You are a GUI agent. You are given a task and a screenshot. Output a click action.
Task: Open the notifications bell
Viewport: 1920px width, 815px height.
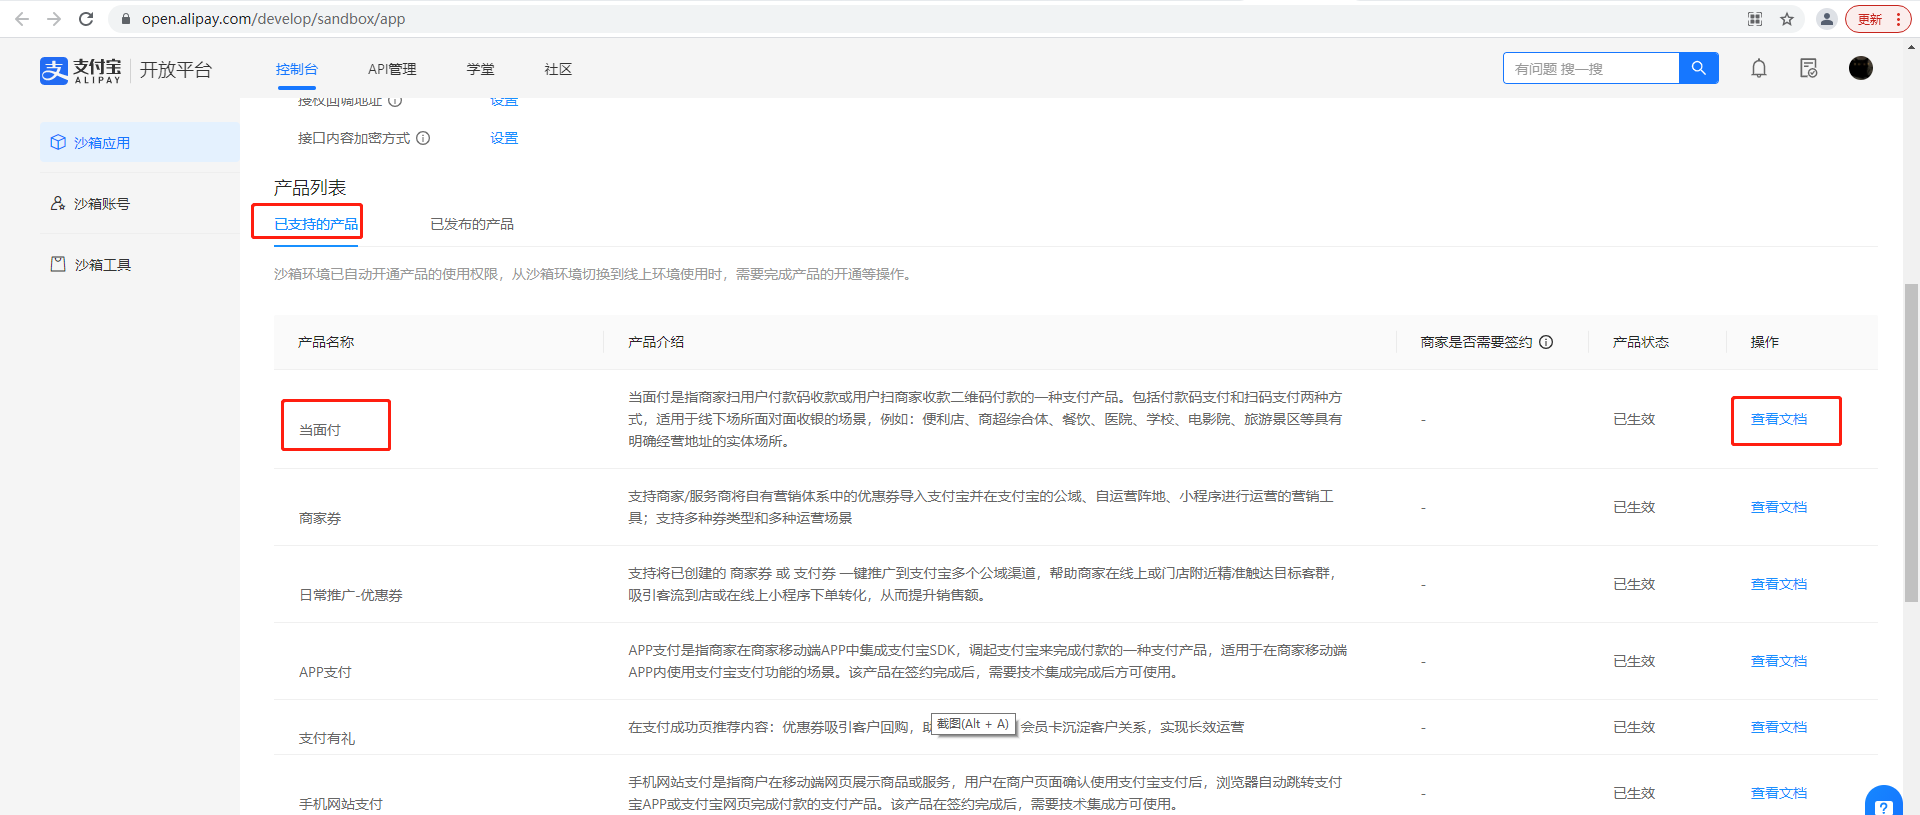1758,68
